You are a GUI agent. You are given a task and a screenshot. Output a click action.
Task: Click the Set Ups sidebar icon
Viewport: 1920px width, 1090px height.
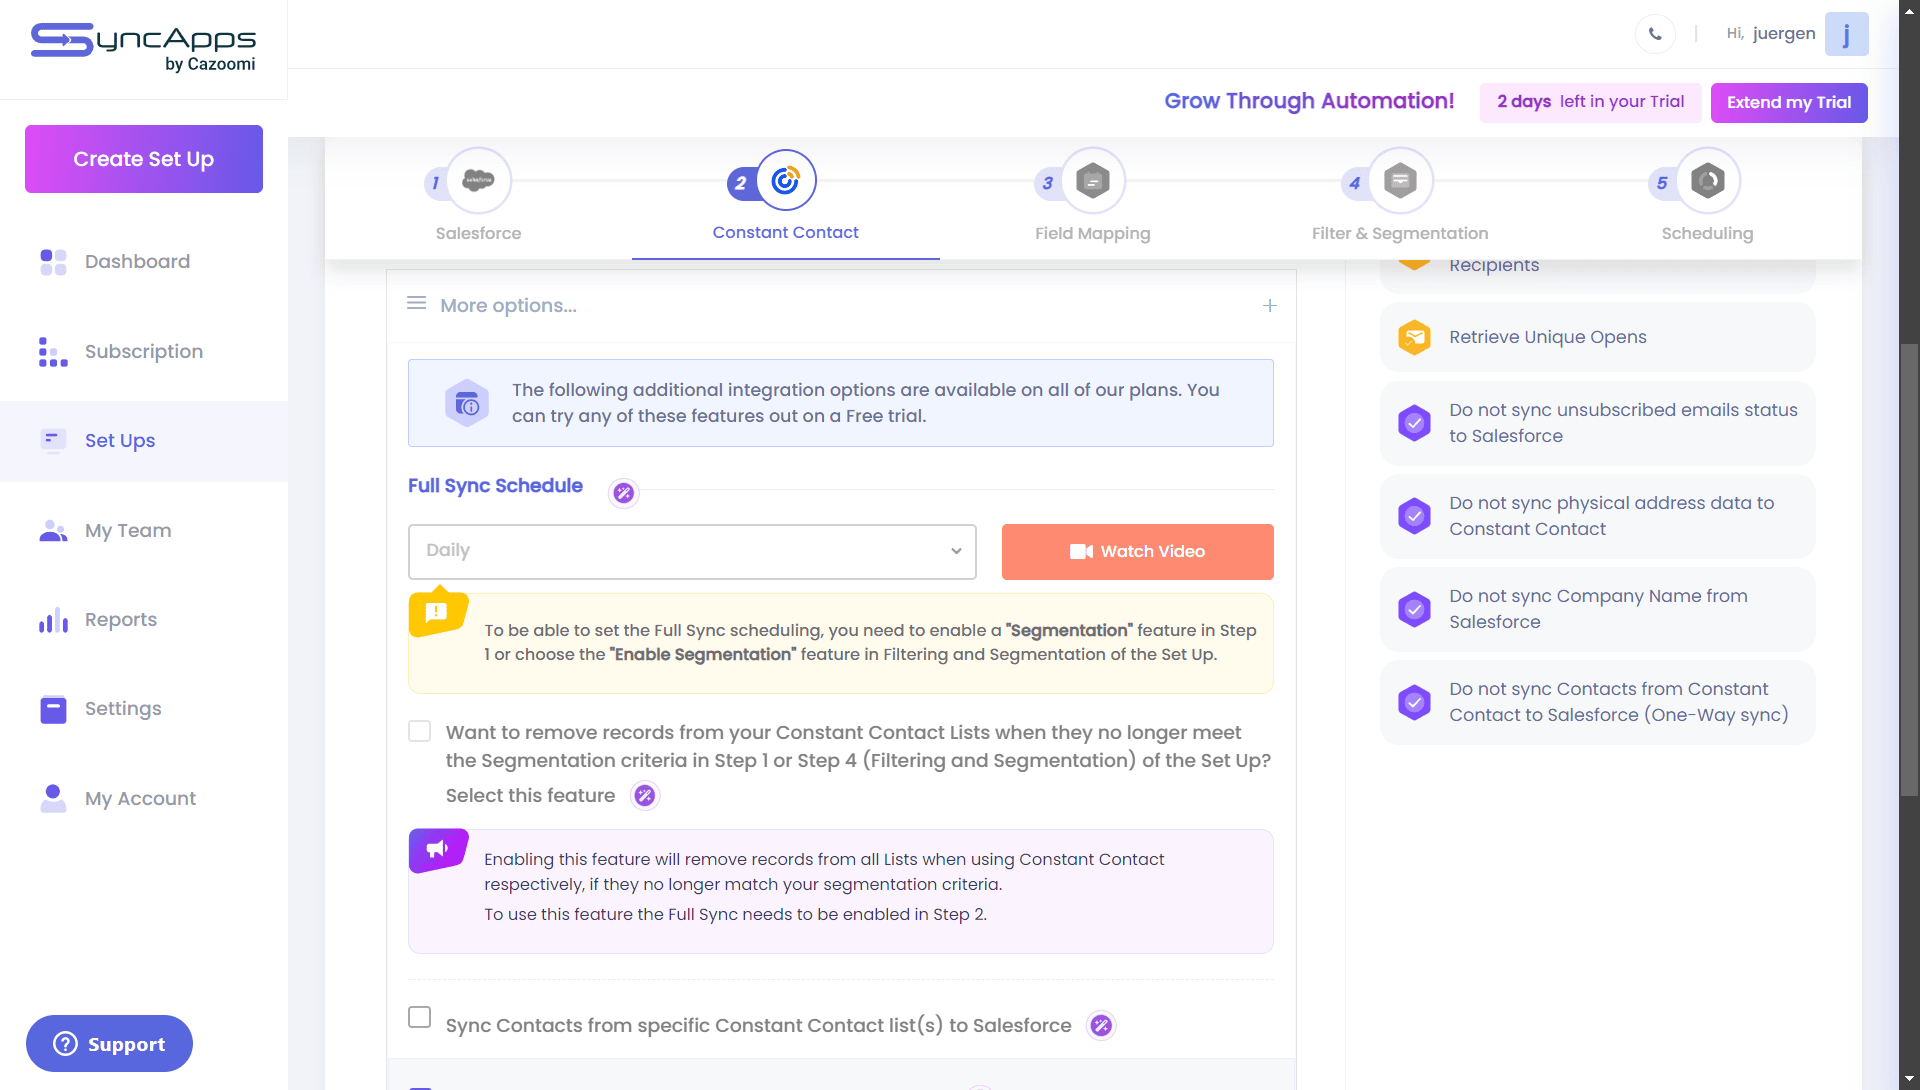coord(53,441)
